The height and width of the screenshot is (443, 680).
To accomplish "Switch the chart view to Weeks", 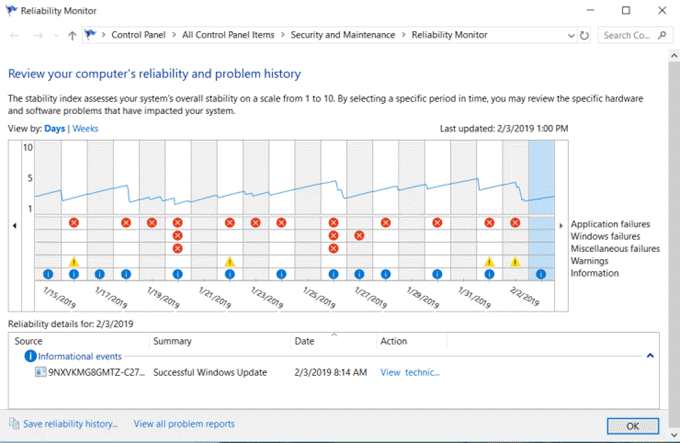I will pyautogui.click(x=85, y=129).
